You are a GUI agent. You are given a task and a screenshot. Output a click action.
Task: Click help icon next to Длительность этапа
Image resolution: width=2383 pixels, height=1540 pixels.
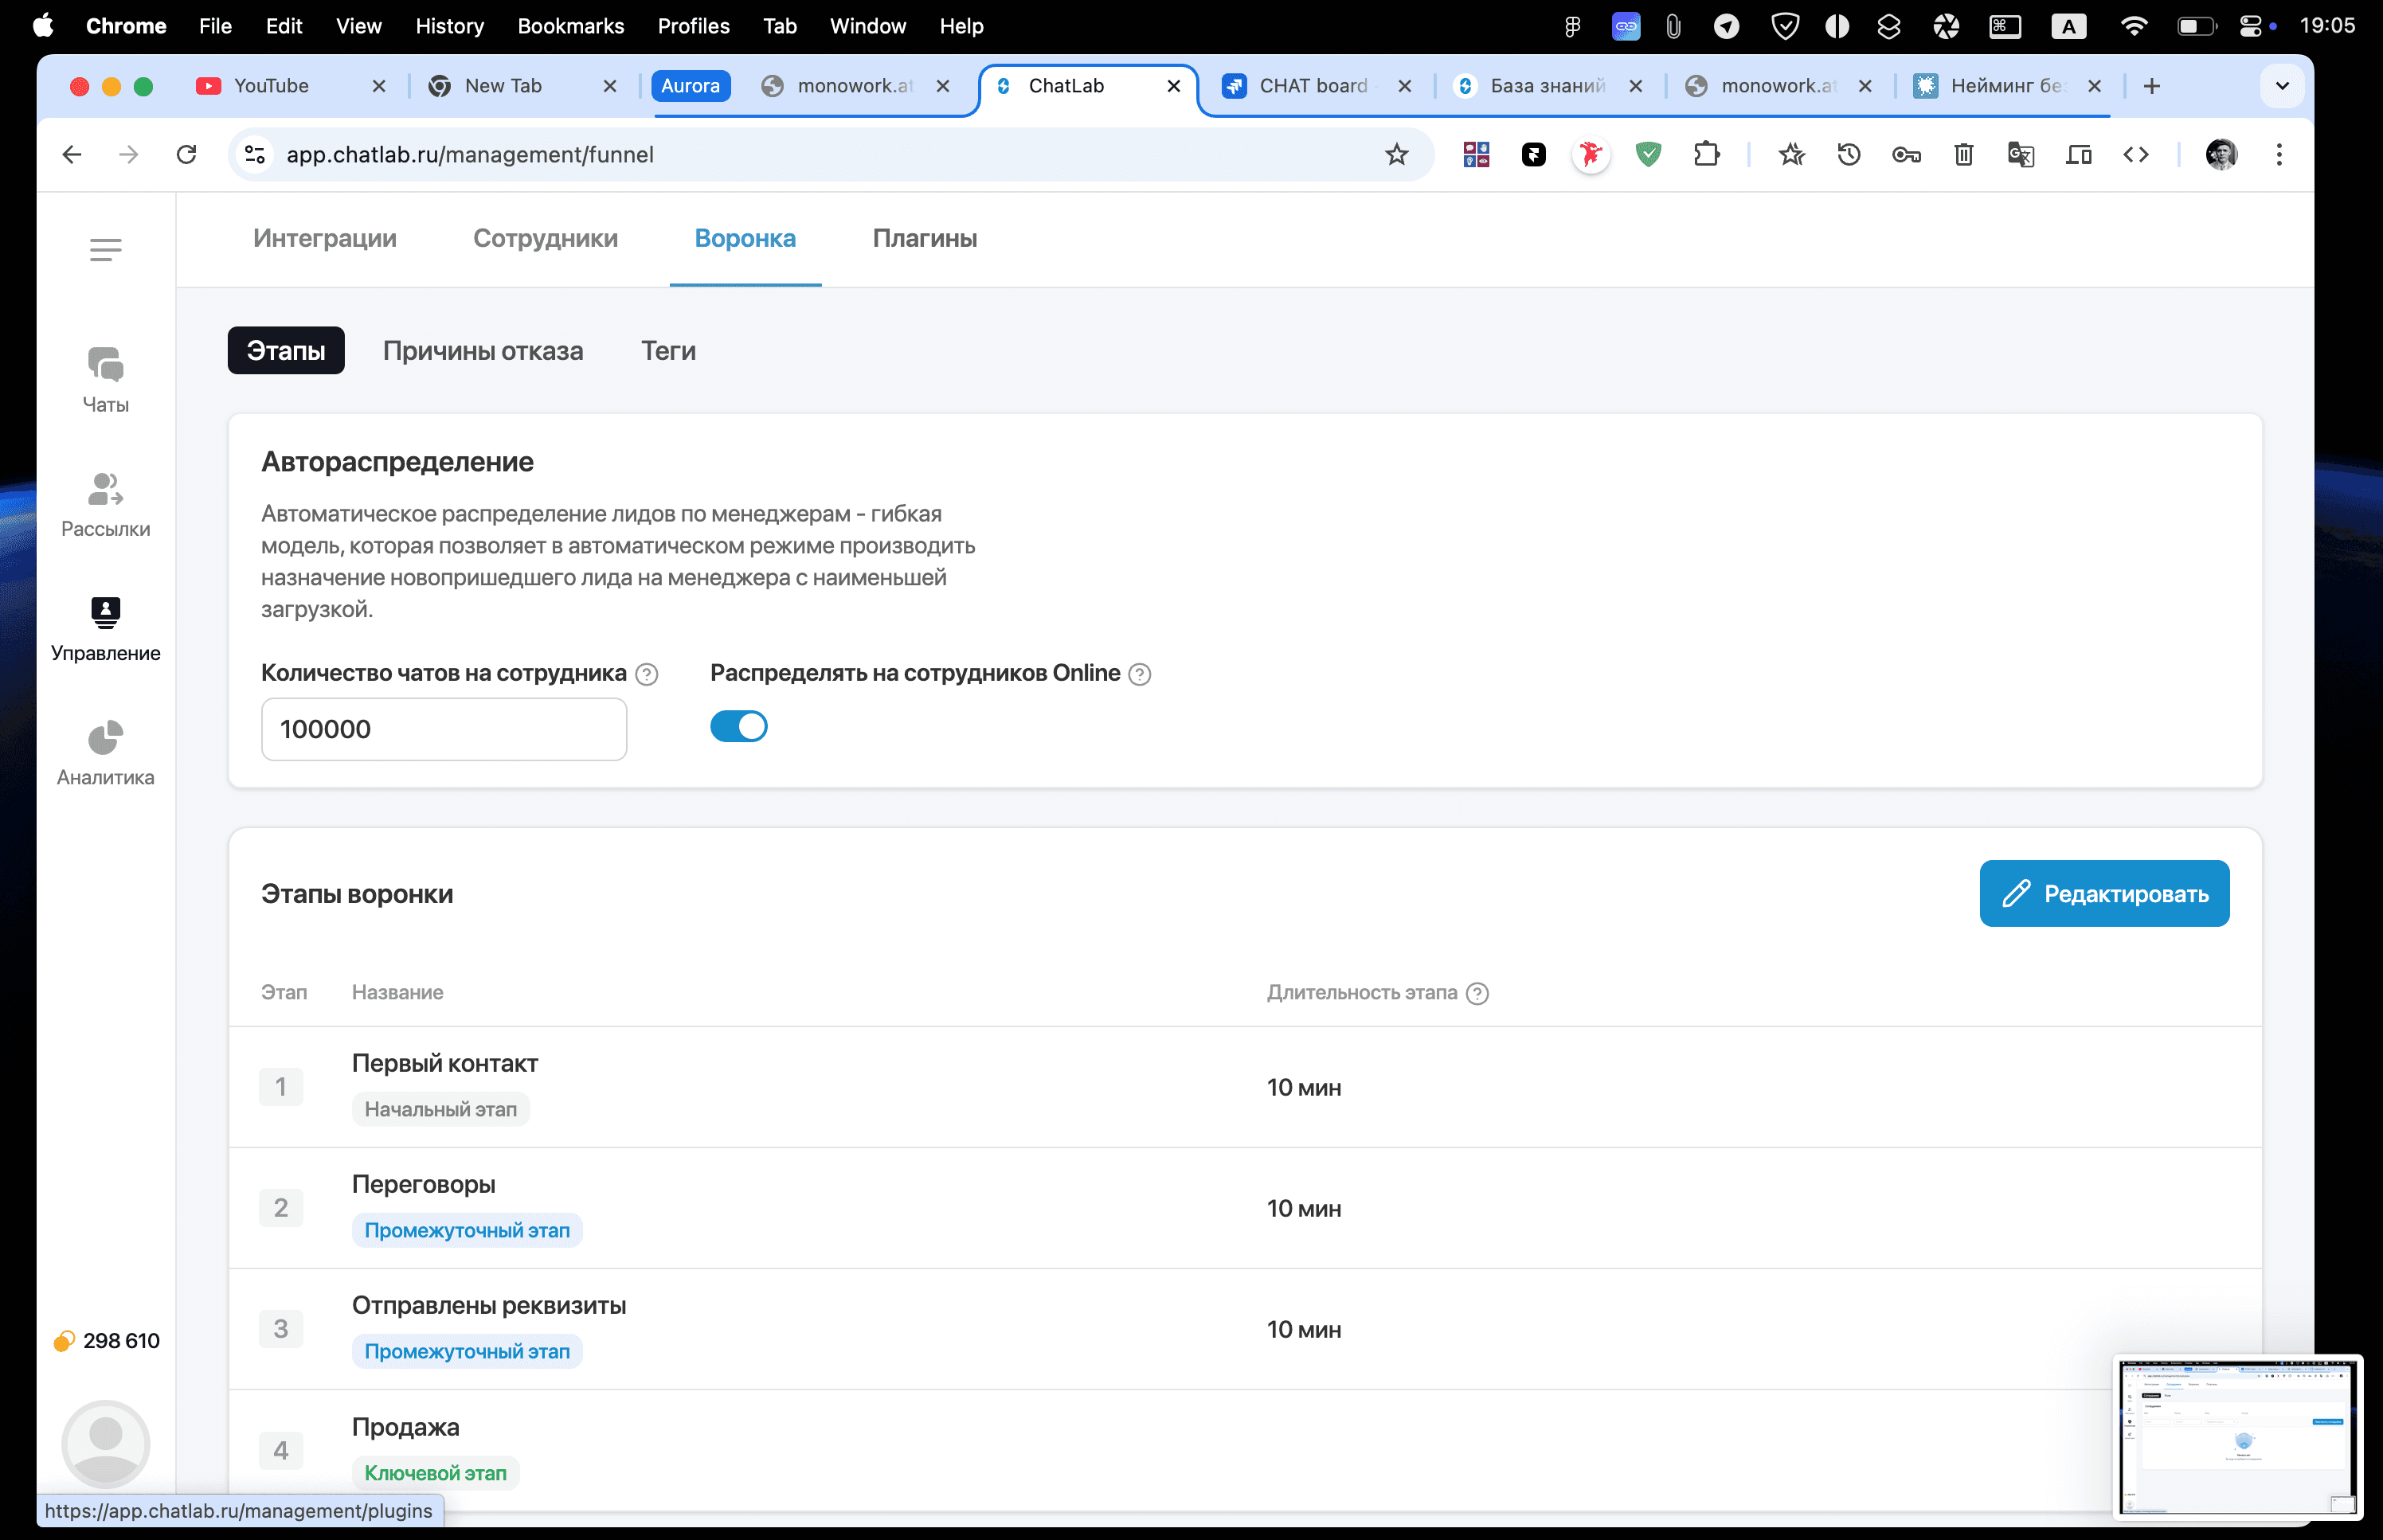(1477, 993)
